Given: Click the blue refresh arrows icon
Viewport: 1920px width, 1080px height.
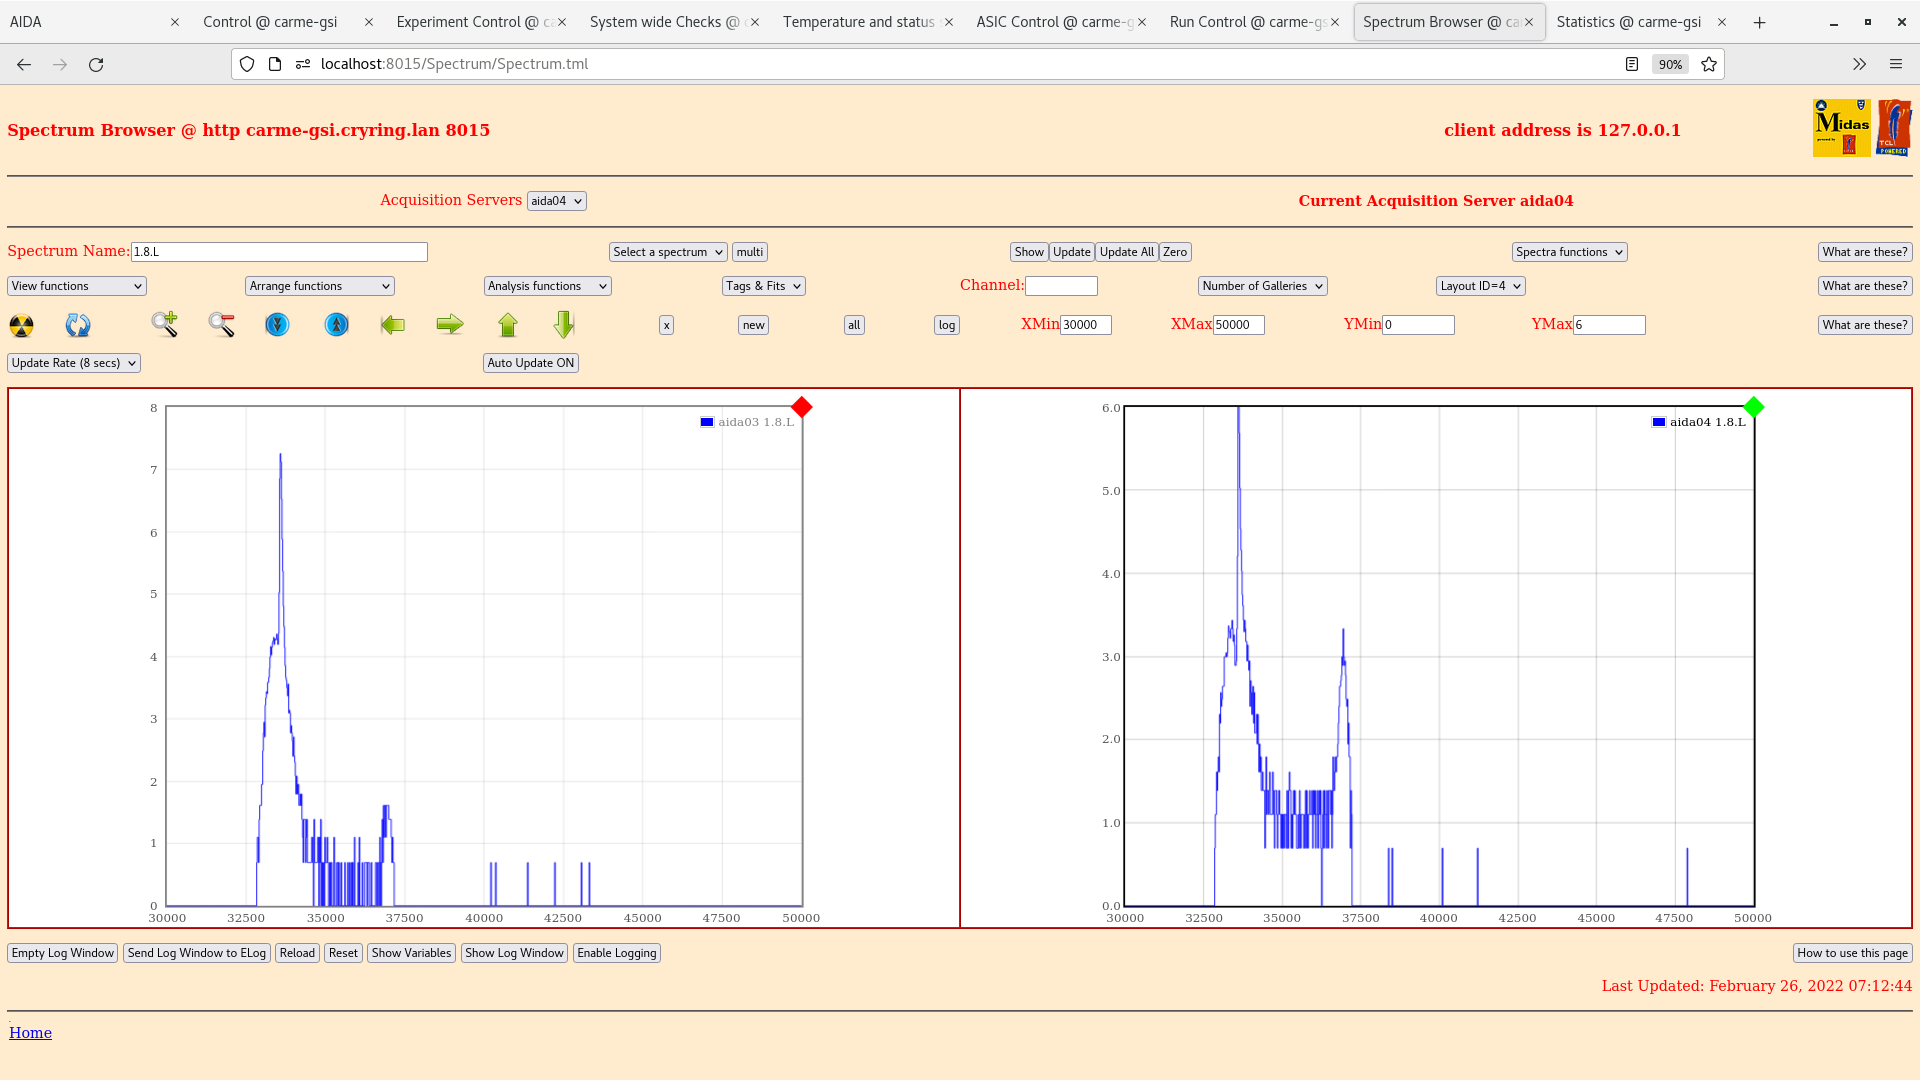Looking at the screenshot, I should pyautogui.click(x=78, y=325).
